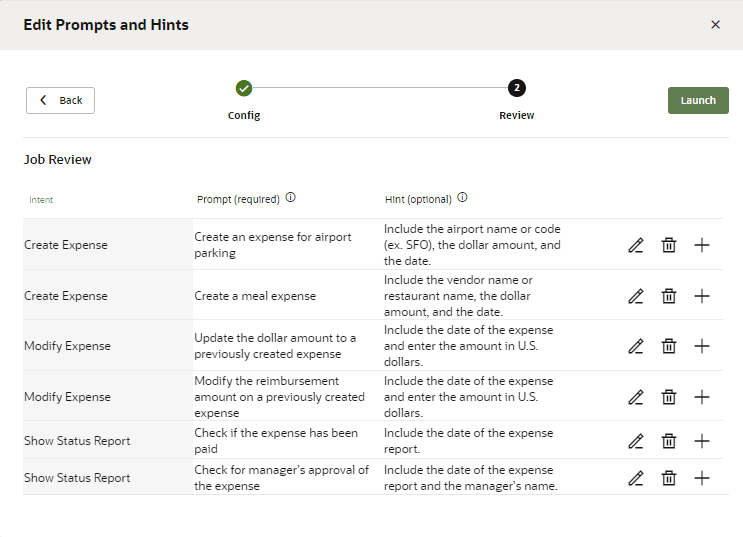743x537 pixels.
Task: Select the Review step indicator
Action: click(516, 88)
